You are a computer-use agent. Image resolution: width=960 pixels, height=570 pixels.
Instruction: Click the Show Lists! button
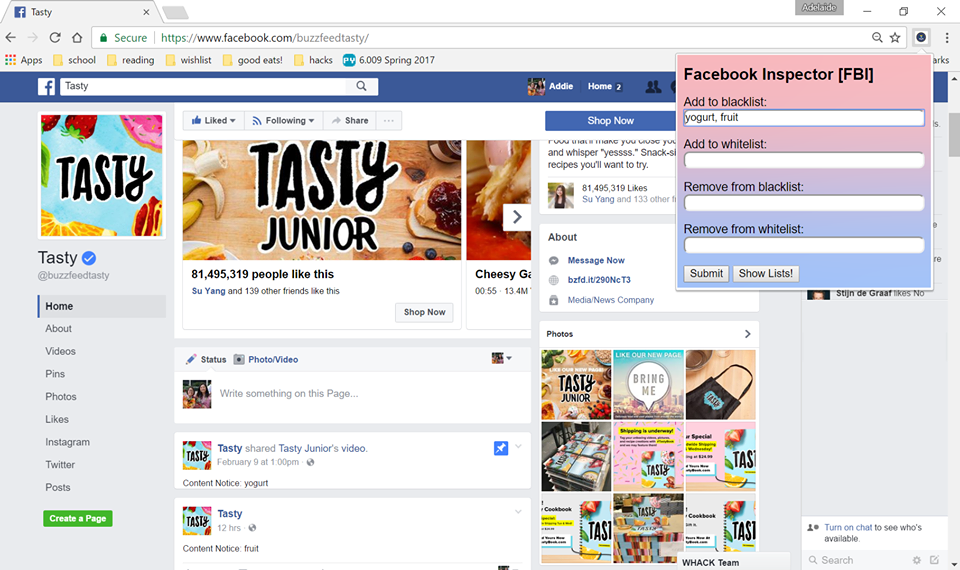click(765, 274)
